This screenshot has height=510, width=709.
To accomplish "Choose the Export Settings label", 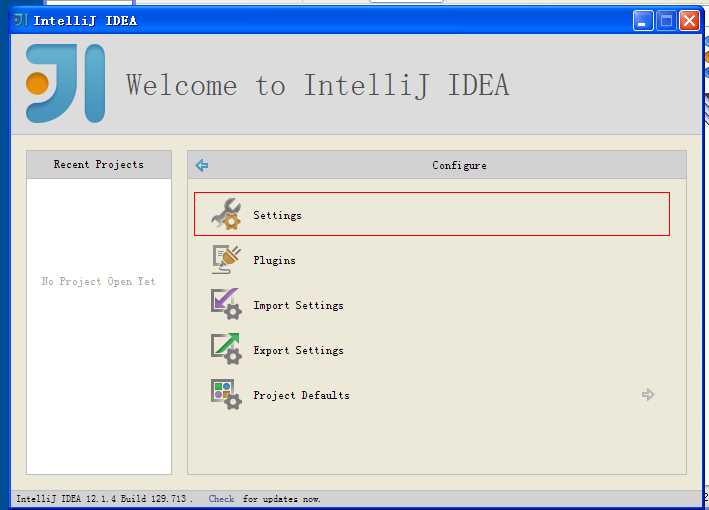I will pos(298,350).
